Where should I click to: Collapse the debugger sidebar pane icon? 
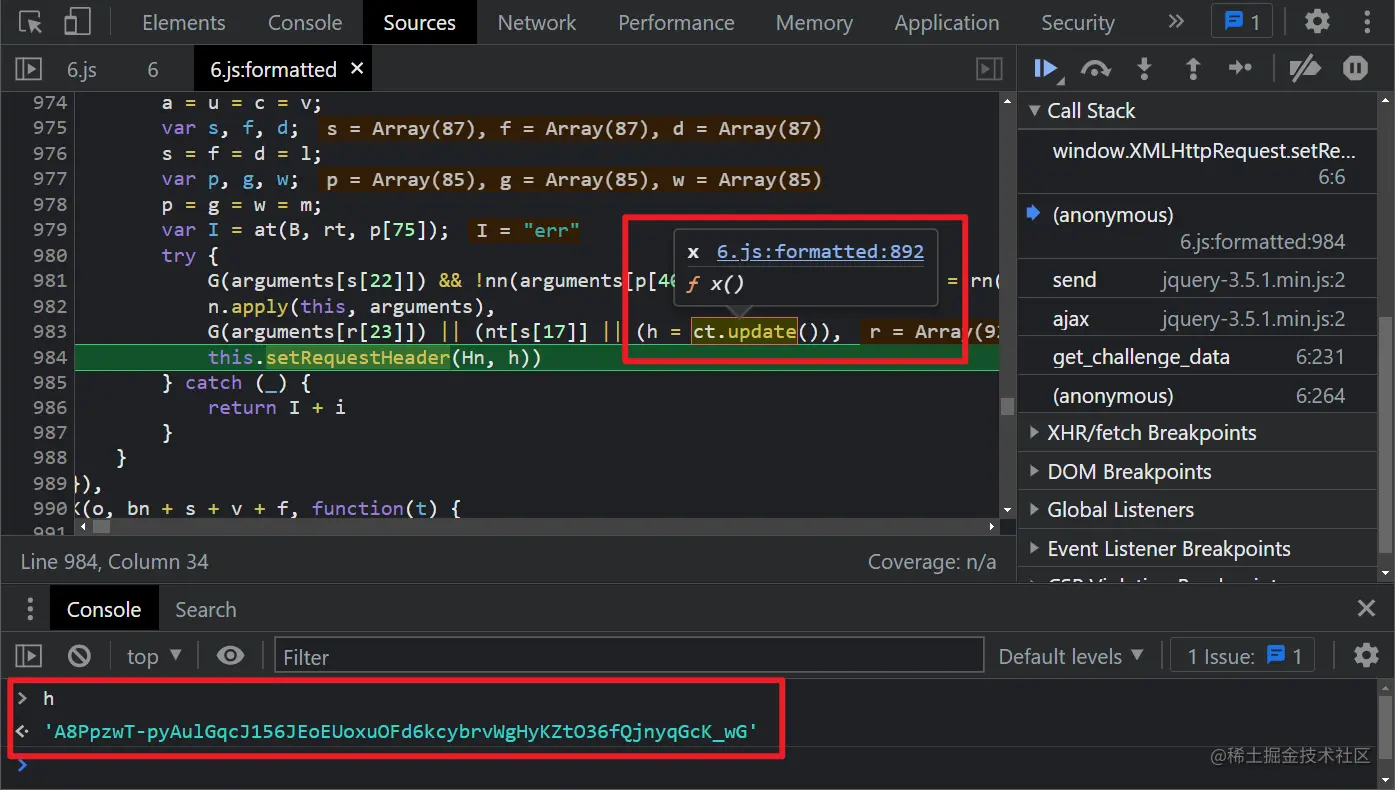(x=989, y=69)
